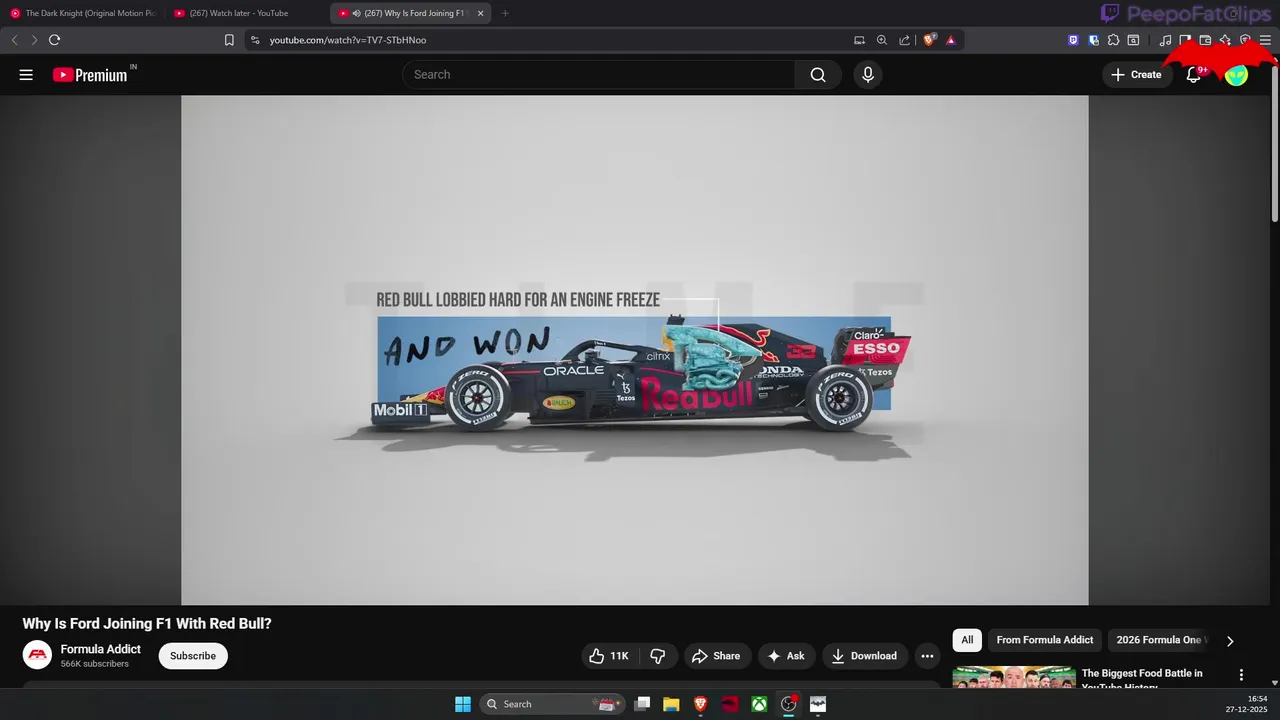The image size is (1280, 720).
Task: Open YouTube guide hamburger menu
Action: [x=26, y=75]
